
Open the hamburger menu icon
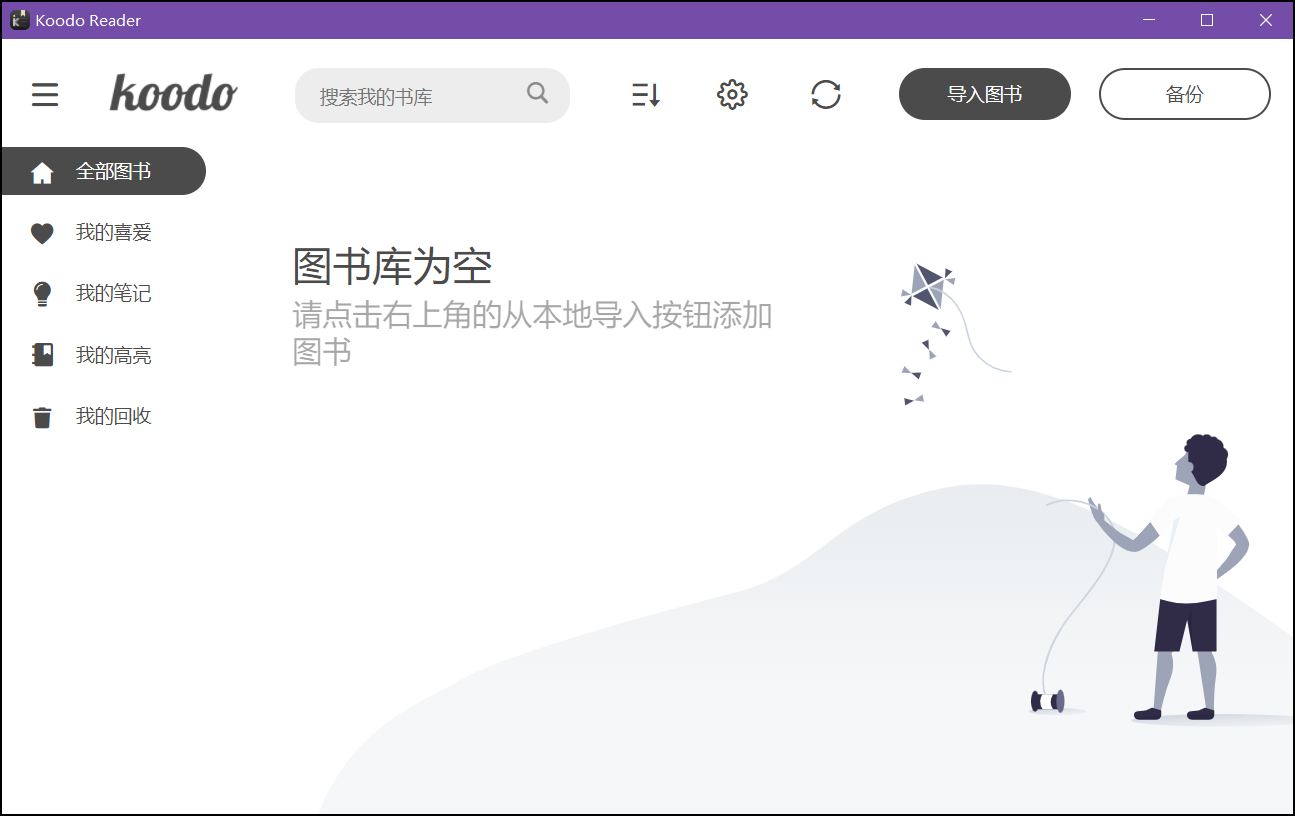(45, 95)
